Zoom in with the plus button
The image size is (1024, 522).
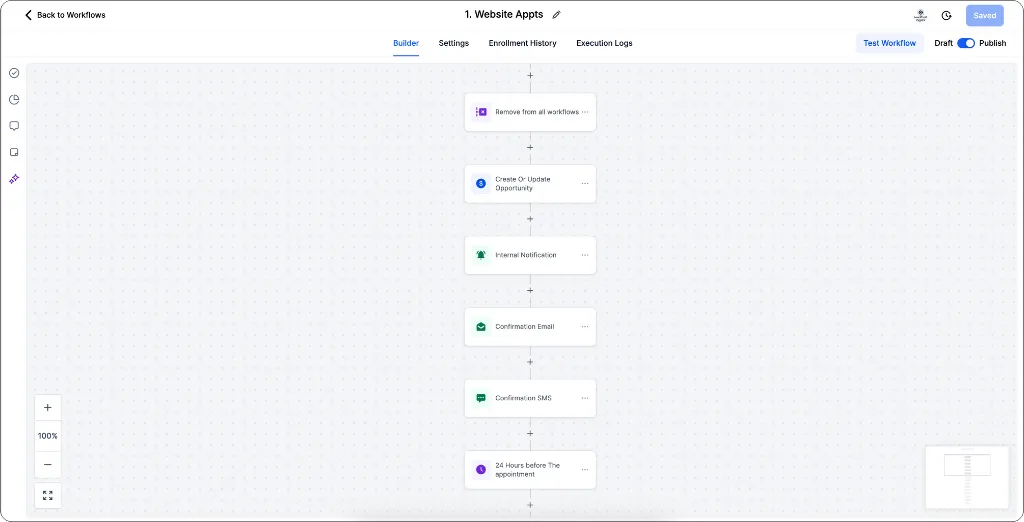point(48,408)
